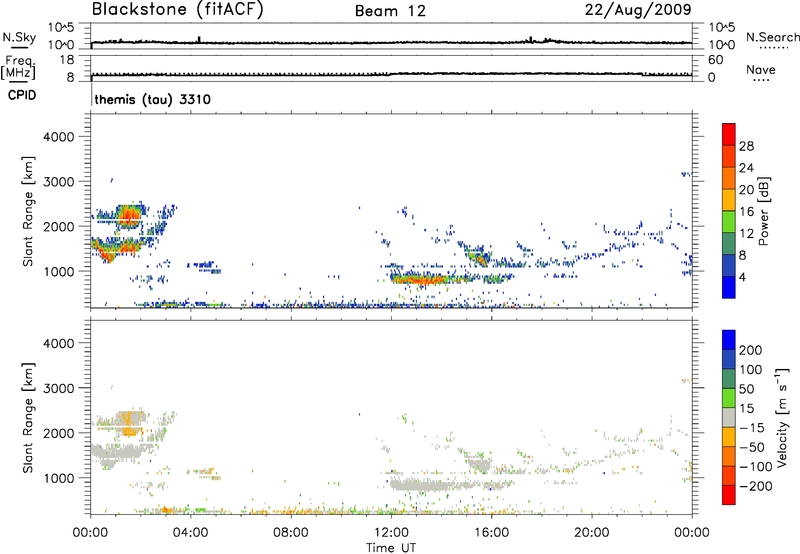Click the Velocity colorbar value '50'
The height and width of the screenshot is (554, 800).
click(746, 389)
